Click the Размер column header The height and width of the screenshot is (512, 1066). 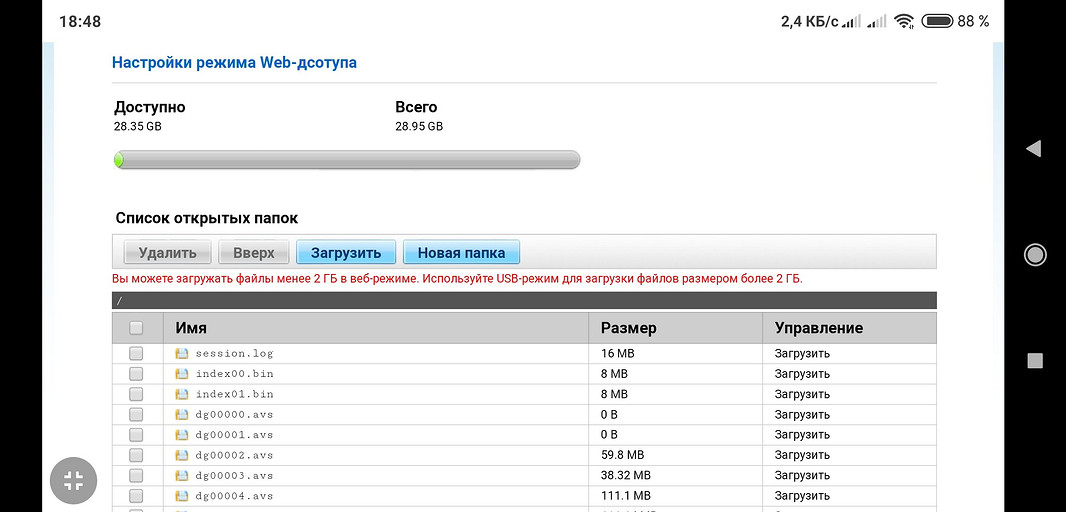(x=629, y=327)
